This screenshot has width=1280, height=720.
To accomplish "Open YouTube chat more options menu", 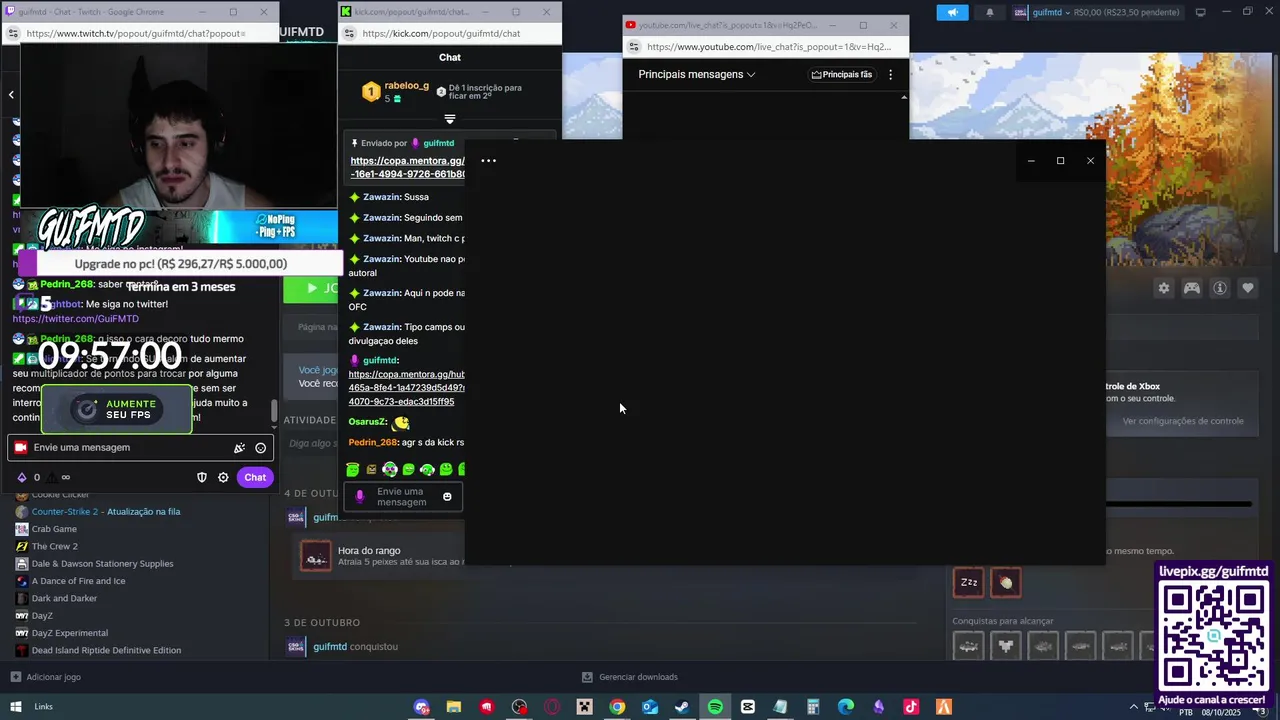I will coord(890,74).
